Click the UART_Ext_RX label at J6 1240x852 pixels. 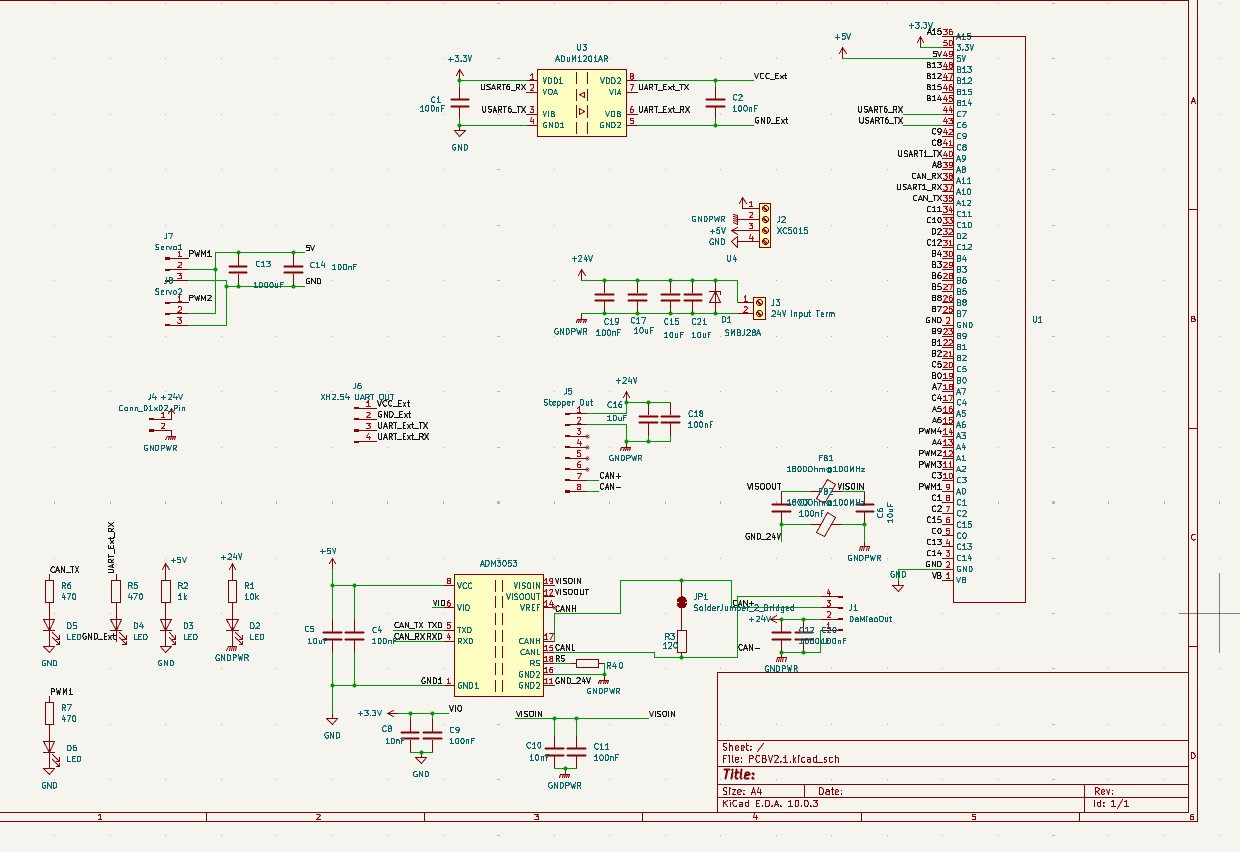(x=403, y=437)
